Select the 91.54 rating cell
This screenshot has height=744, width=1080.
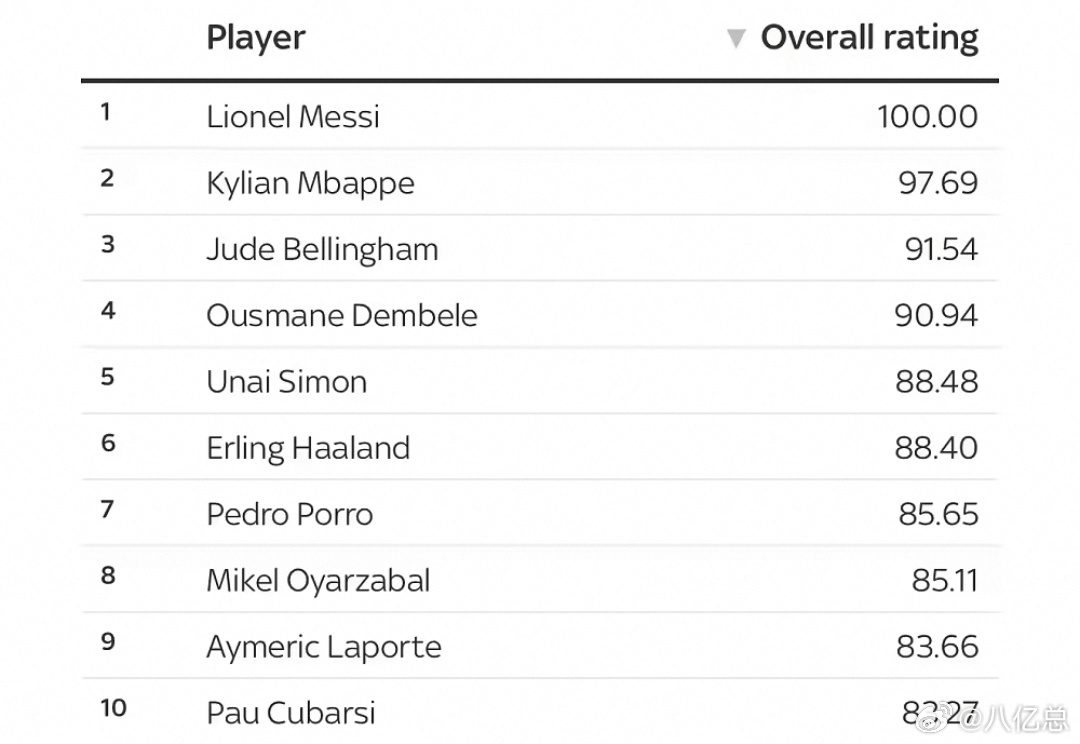(x=941, y=249)
